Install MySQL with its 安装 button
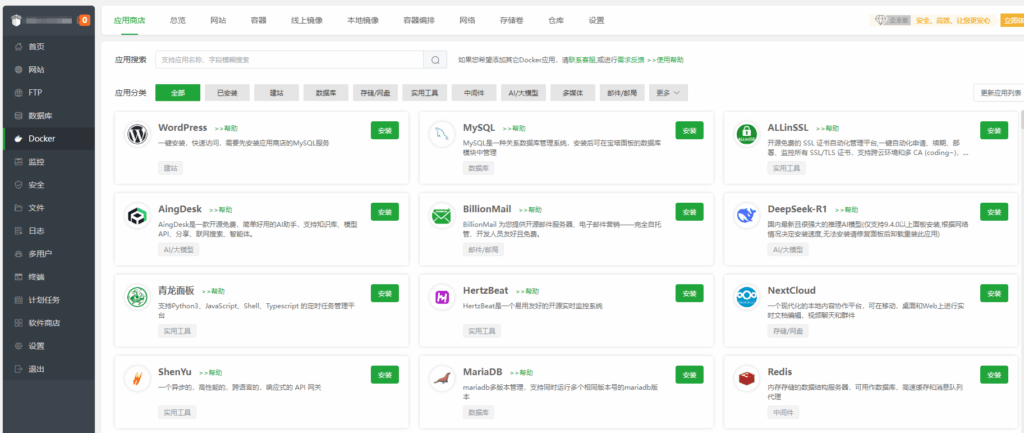The height and width of the screenshot is (433, 1024). coord(690,130)
